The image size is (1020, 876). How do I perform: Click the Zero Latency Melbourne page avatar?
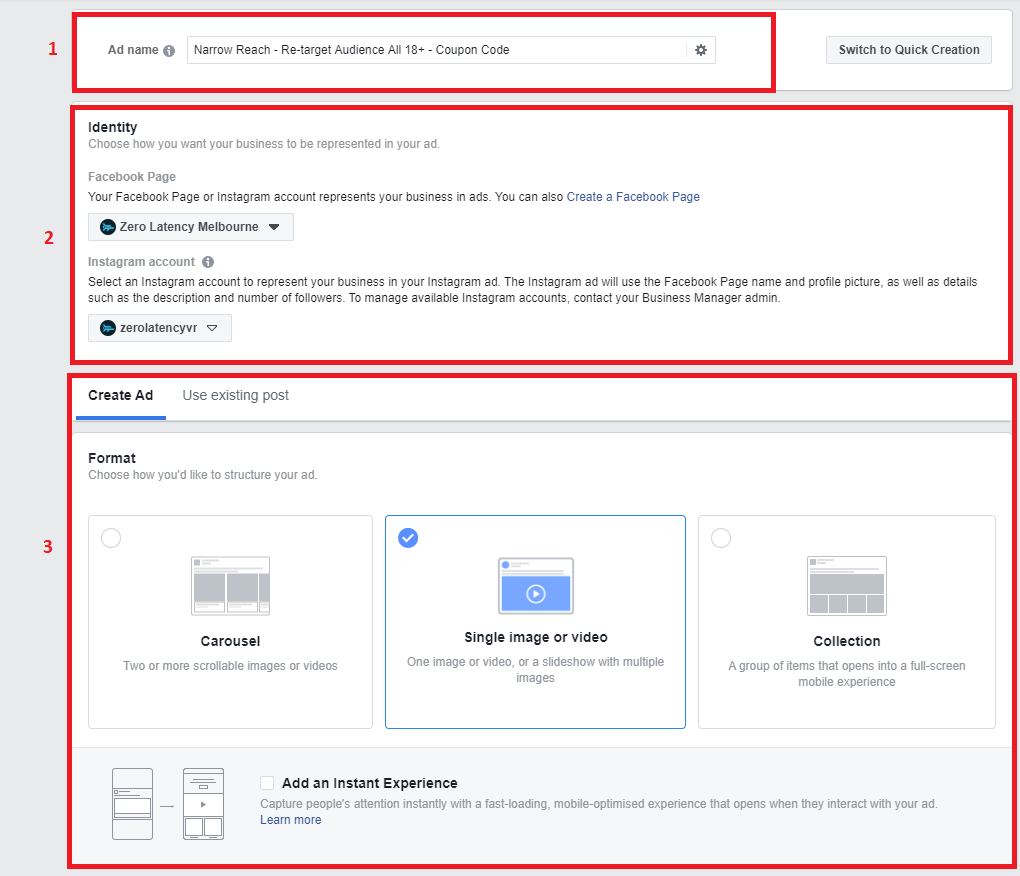108,227
